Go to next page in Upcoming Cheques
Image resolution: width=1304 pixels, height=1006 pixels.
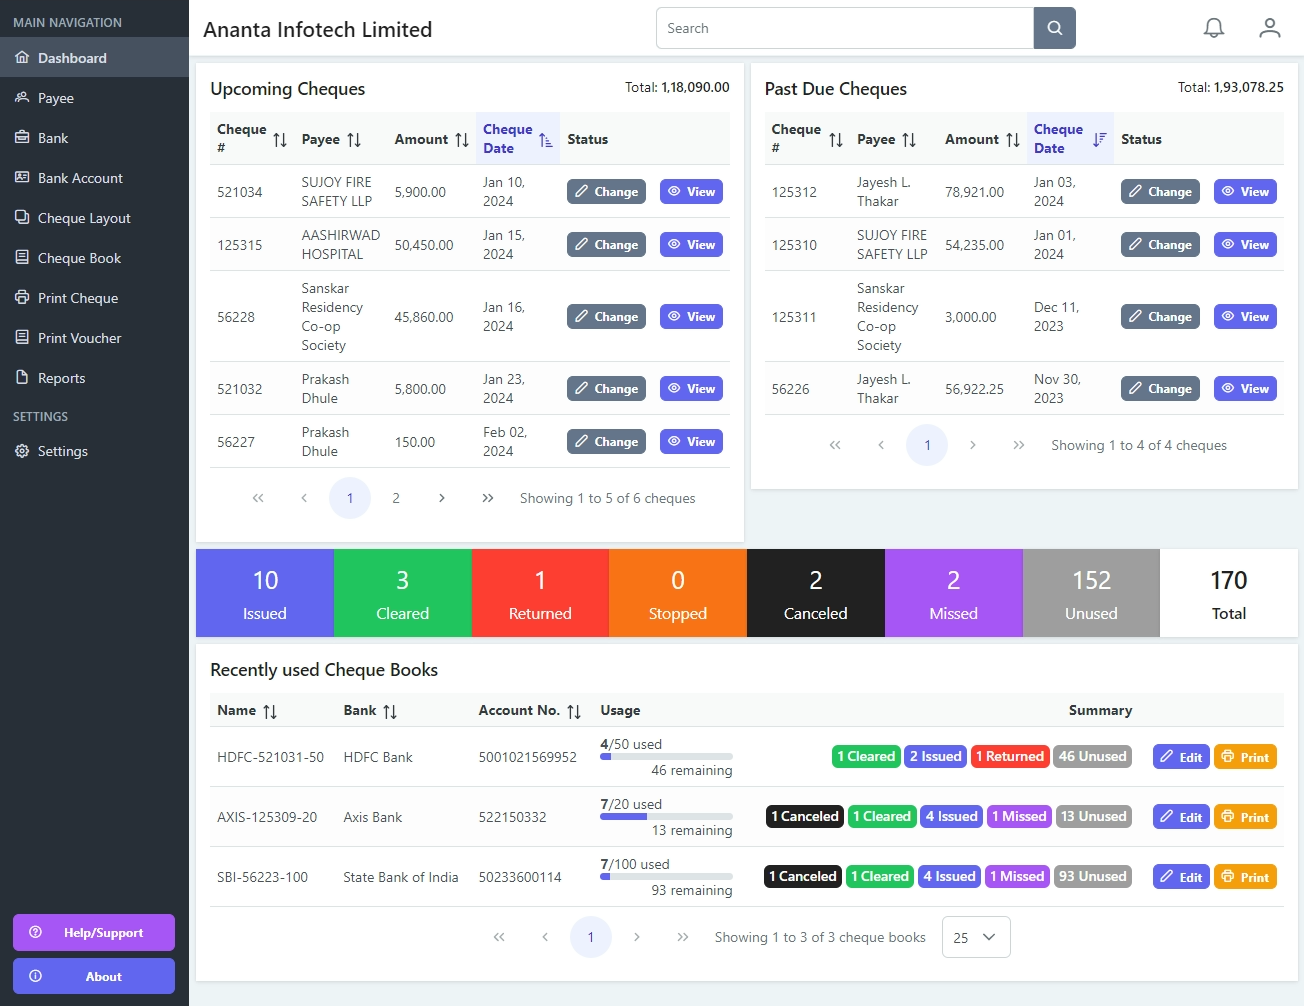pos(442,498)
